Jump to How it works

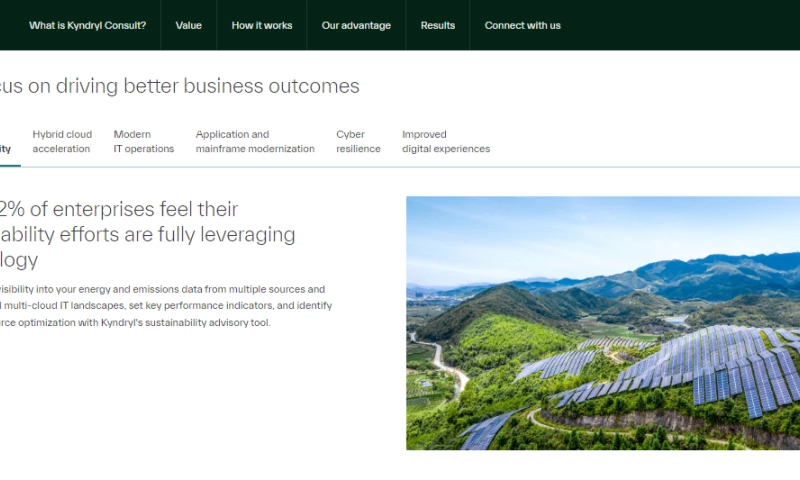point(262,26)
